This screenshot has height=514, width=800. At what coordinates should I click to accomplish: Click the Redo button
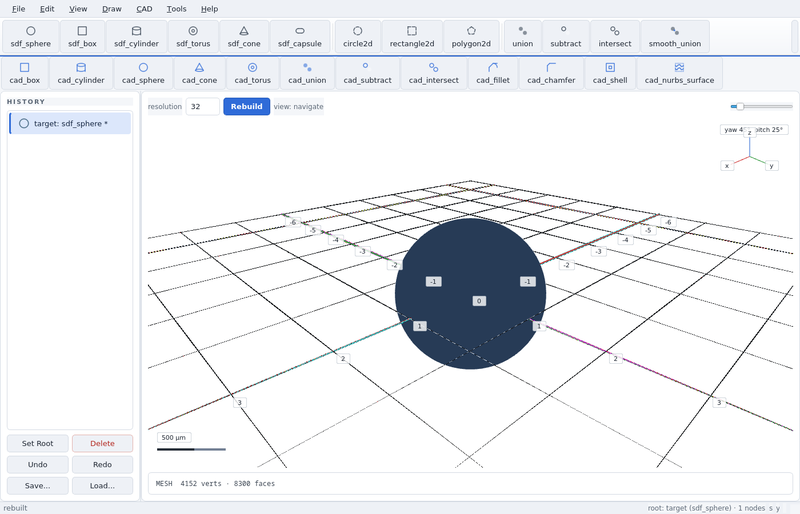tap(102, 464)
